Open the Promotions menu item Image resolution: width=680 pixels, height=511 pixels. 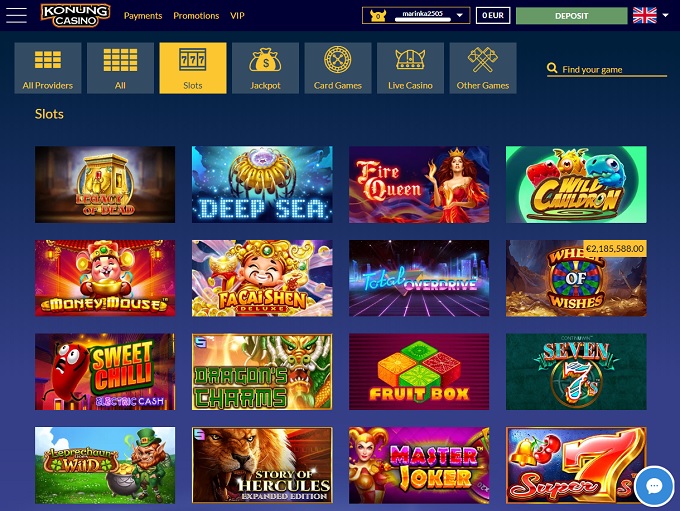[196, 16]
